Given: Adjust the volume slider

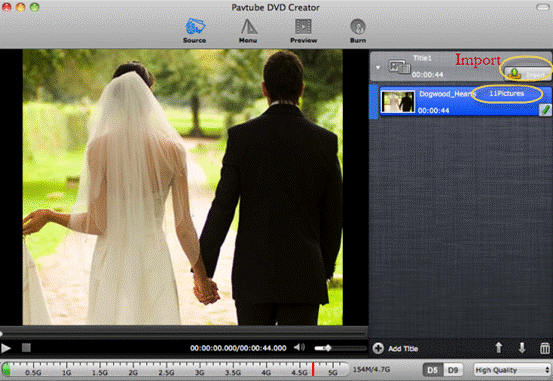Looking at the screenshot, I should click(340, 348).
